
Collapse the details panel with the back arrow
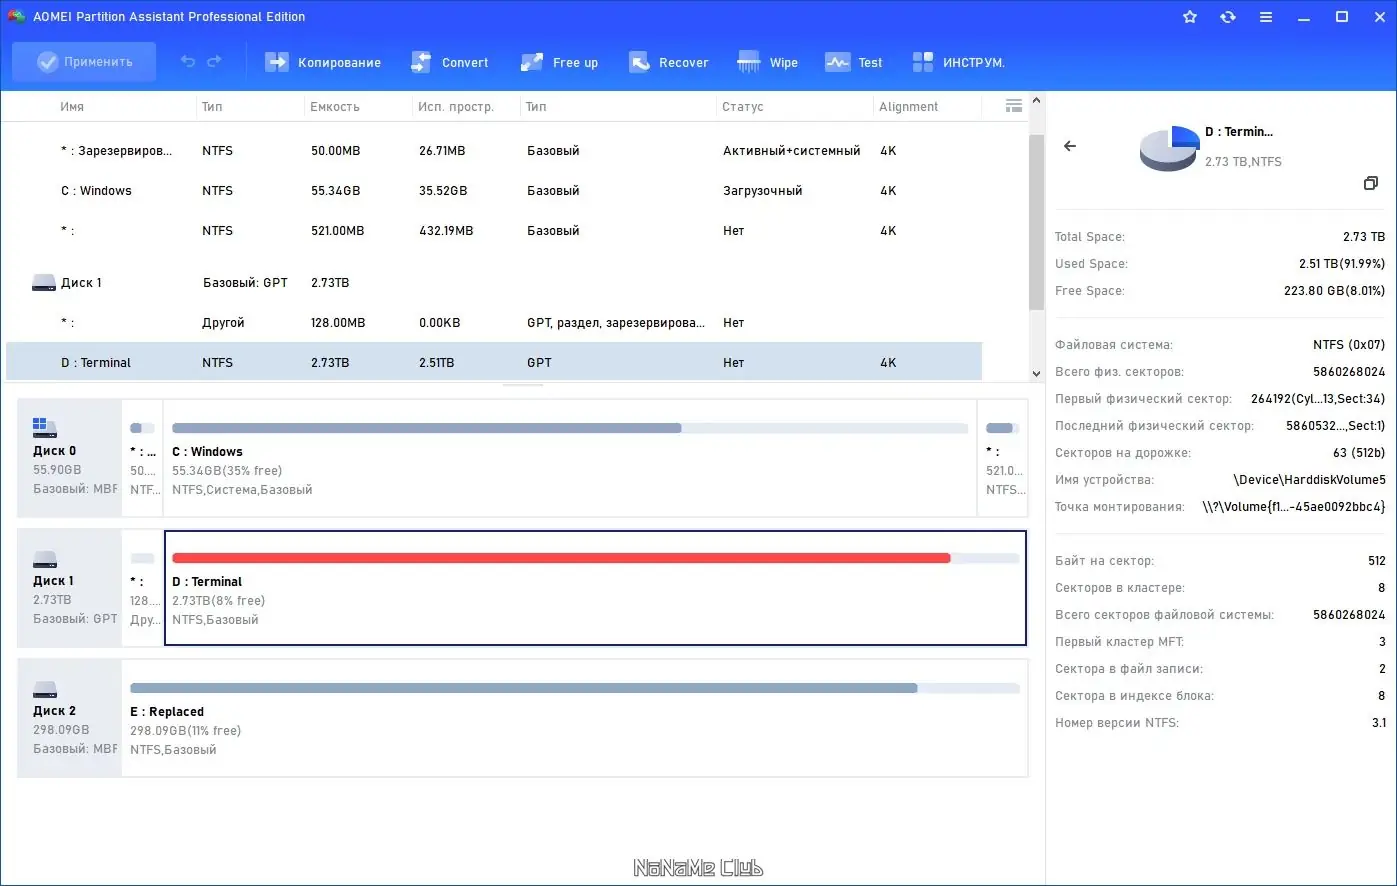(x=1069, y=146)
